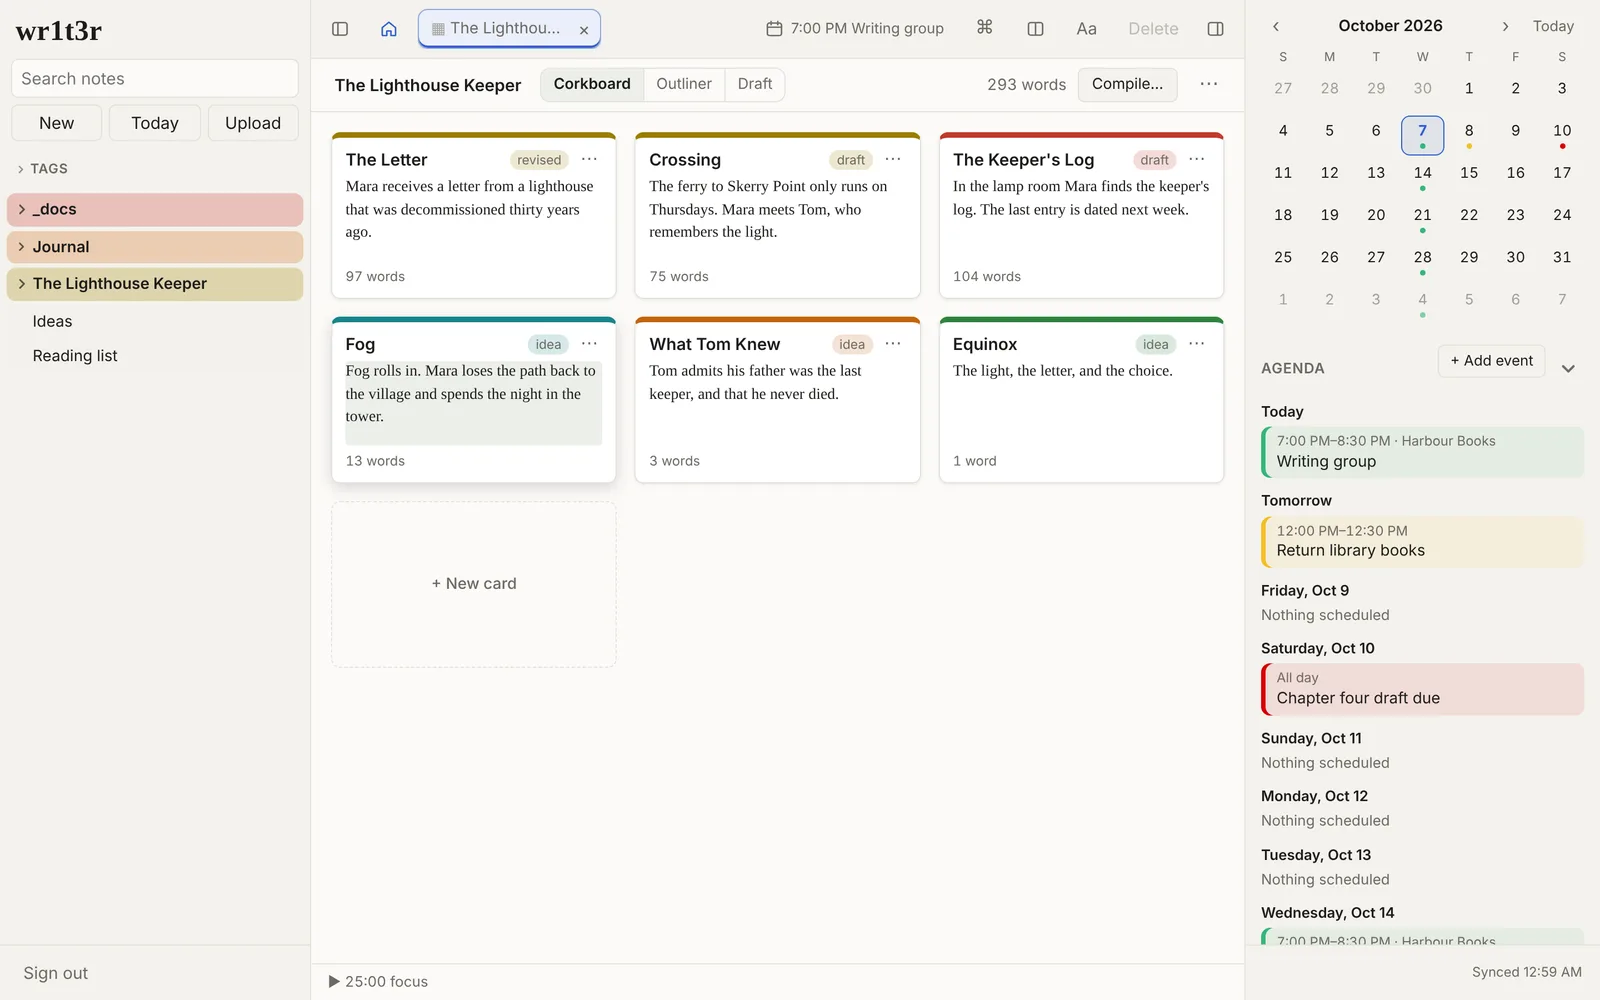Expand the TAGS section

click(x=43, y=169)
